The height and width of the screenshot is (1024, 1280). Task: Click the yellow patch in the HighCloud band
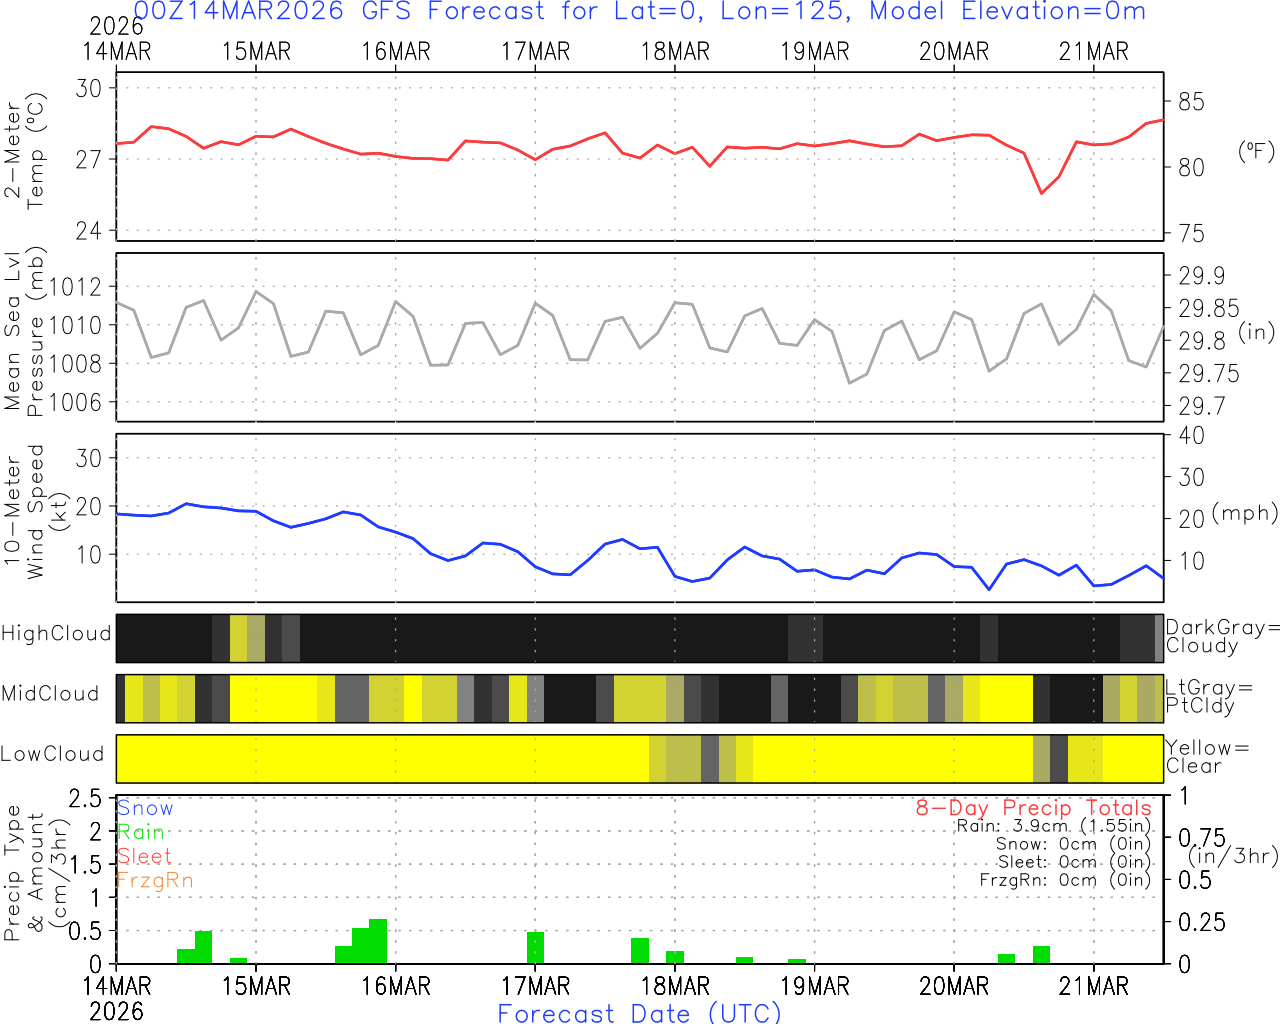click(238, 639)
